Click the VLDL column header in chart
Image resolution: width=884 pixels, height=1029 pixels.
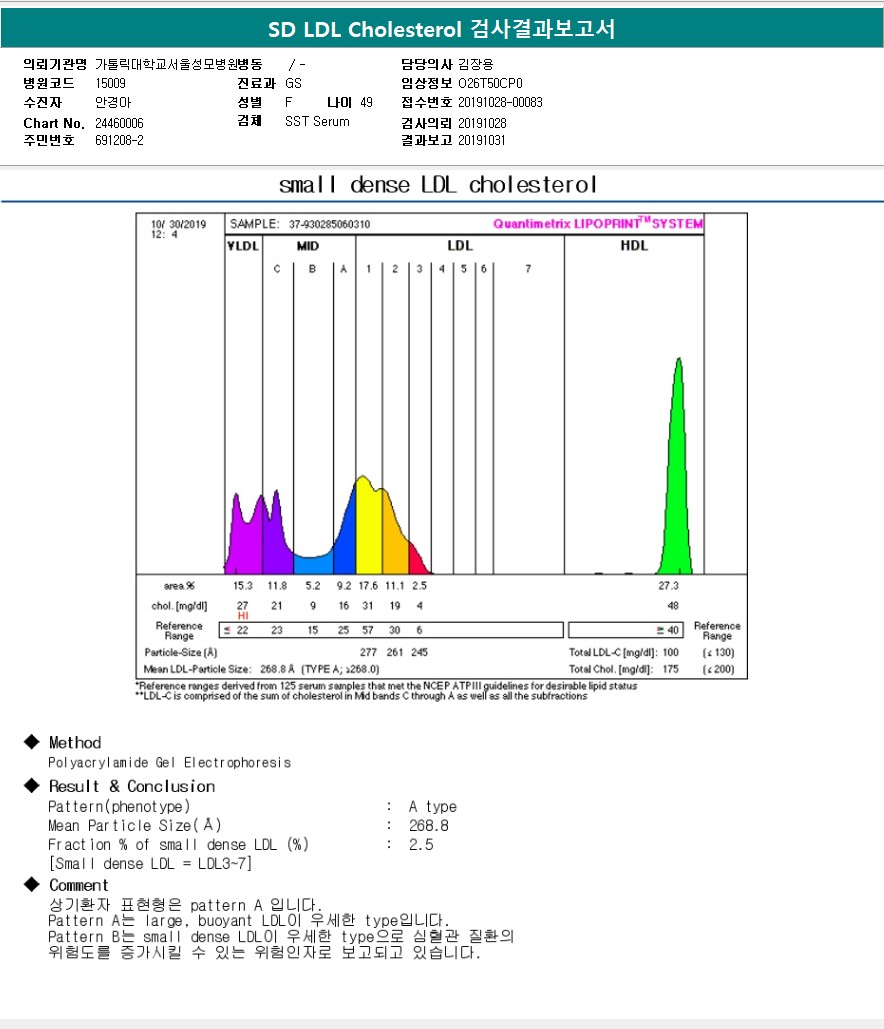(x=242, y=245)
